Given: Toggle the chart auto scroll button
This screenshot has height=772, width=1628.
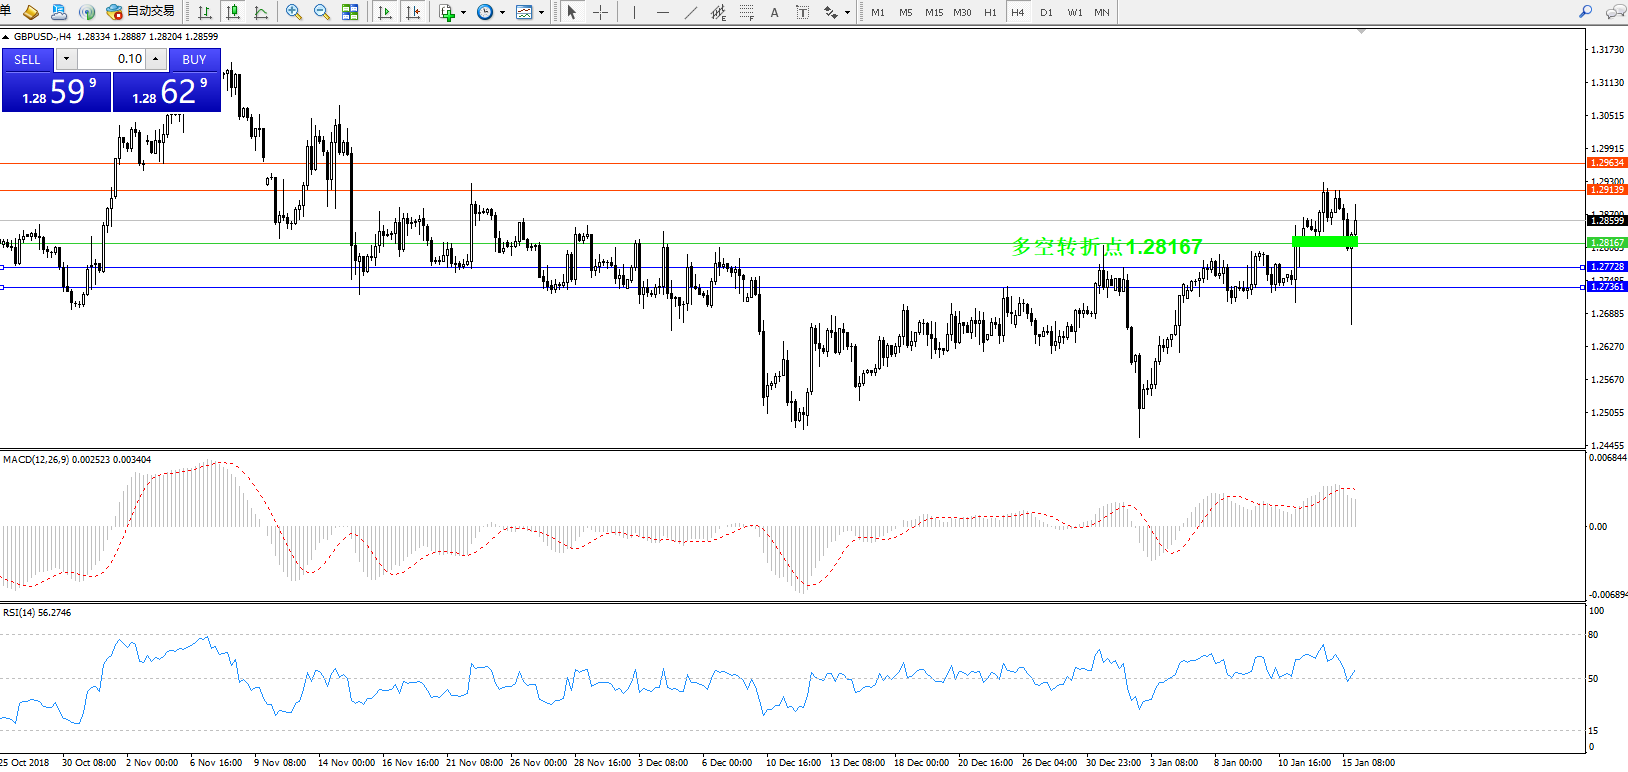Looking at the screenshot, I should [x=385, y=12].
